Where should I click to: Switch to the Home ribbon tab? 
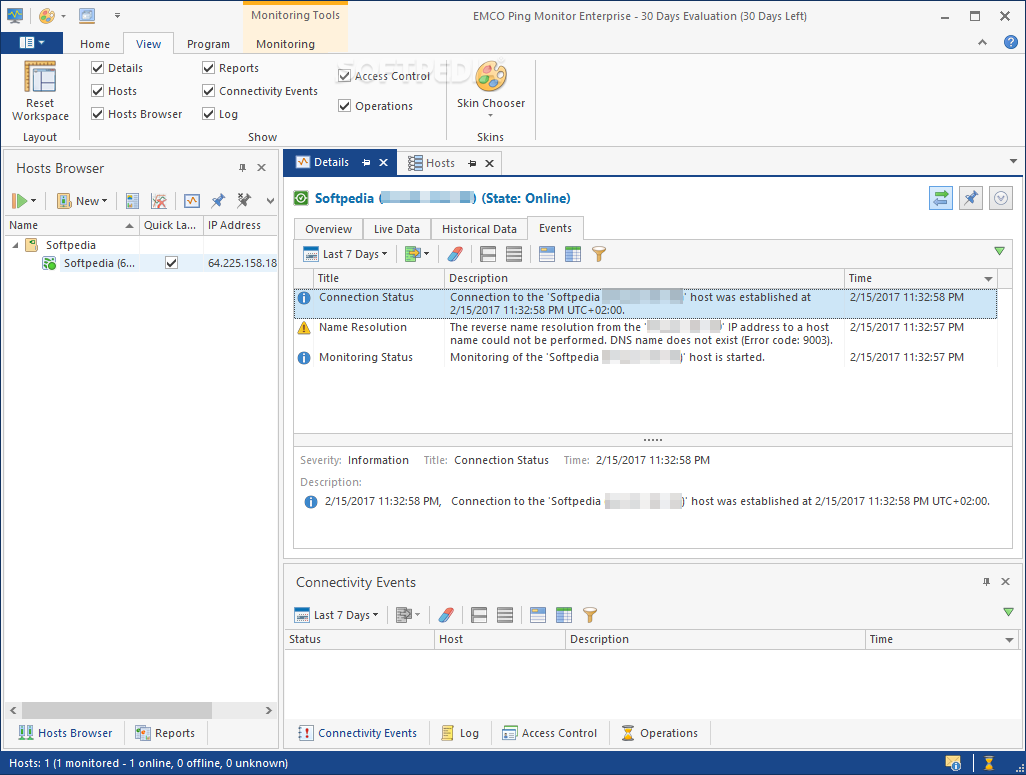coord(95,44)
